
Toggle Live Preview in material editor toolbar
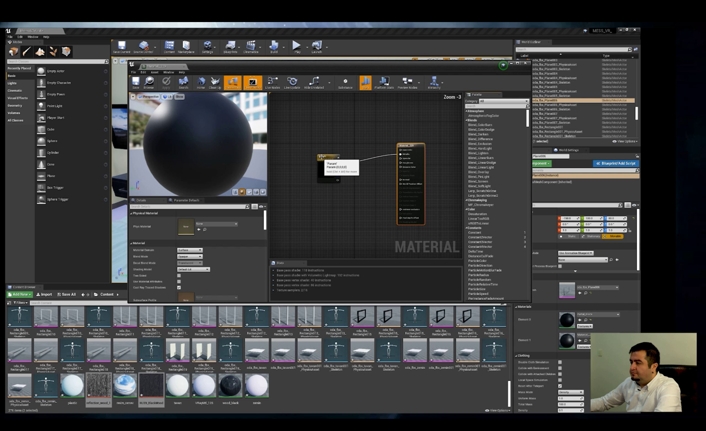[x=253, y=83]
